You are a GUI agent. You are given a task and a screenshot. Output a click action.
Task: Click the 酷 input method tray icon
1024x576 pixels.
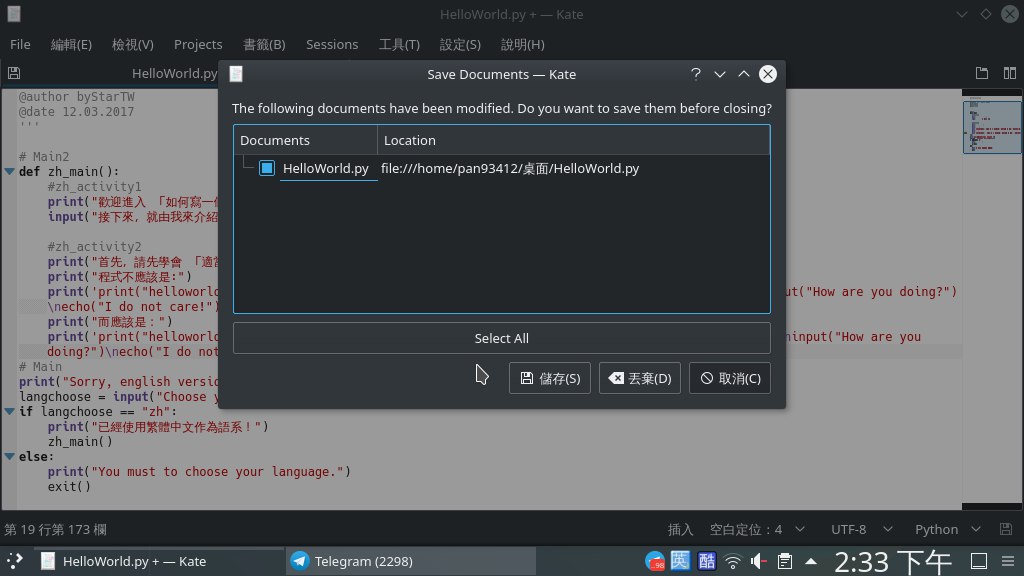707,561
